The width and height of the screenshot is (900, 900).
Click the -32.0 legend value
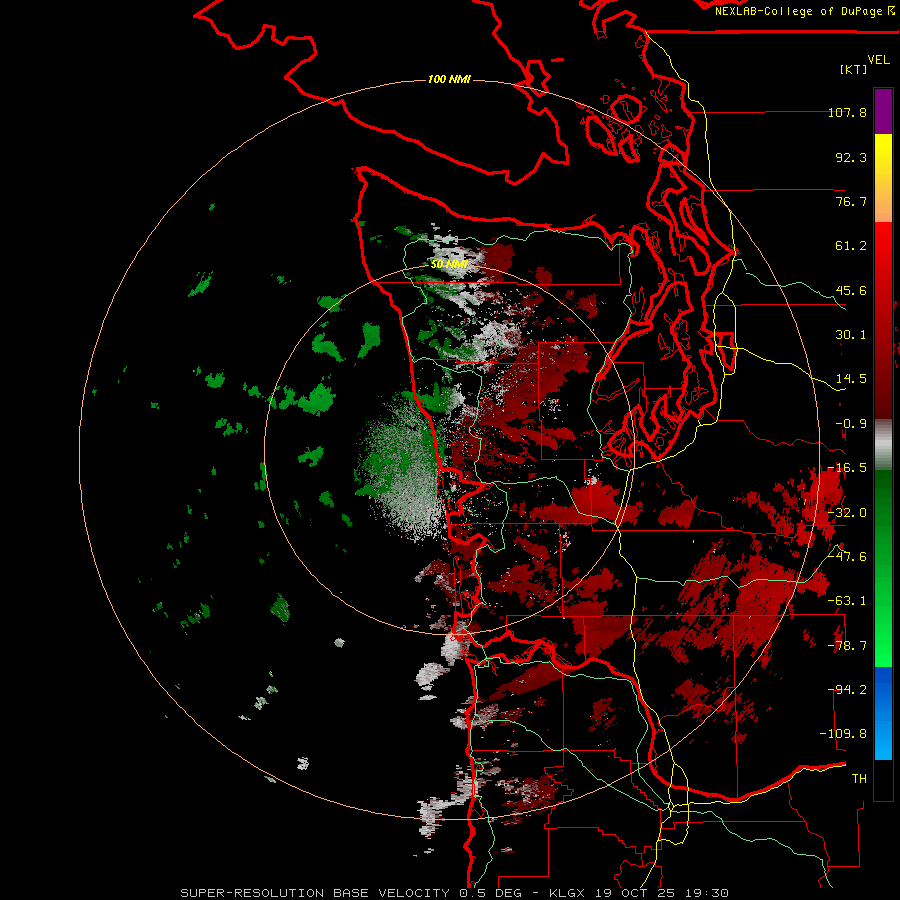pos(847,513)
